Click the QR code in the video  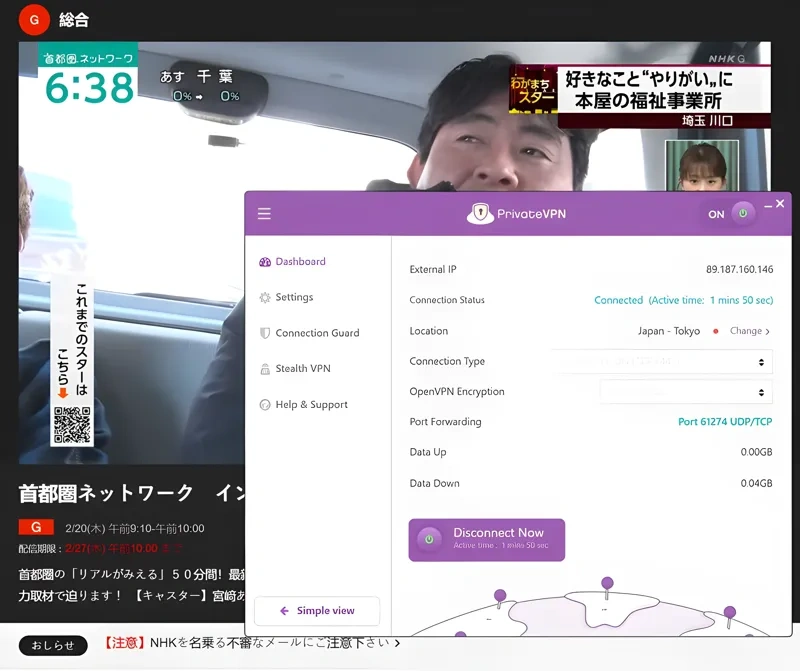point(72,425)
